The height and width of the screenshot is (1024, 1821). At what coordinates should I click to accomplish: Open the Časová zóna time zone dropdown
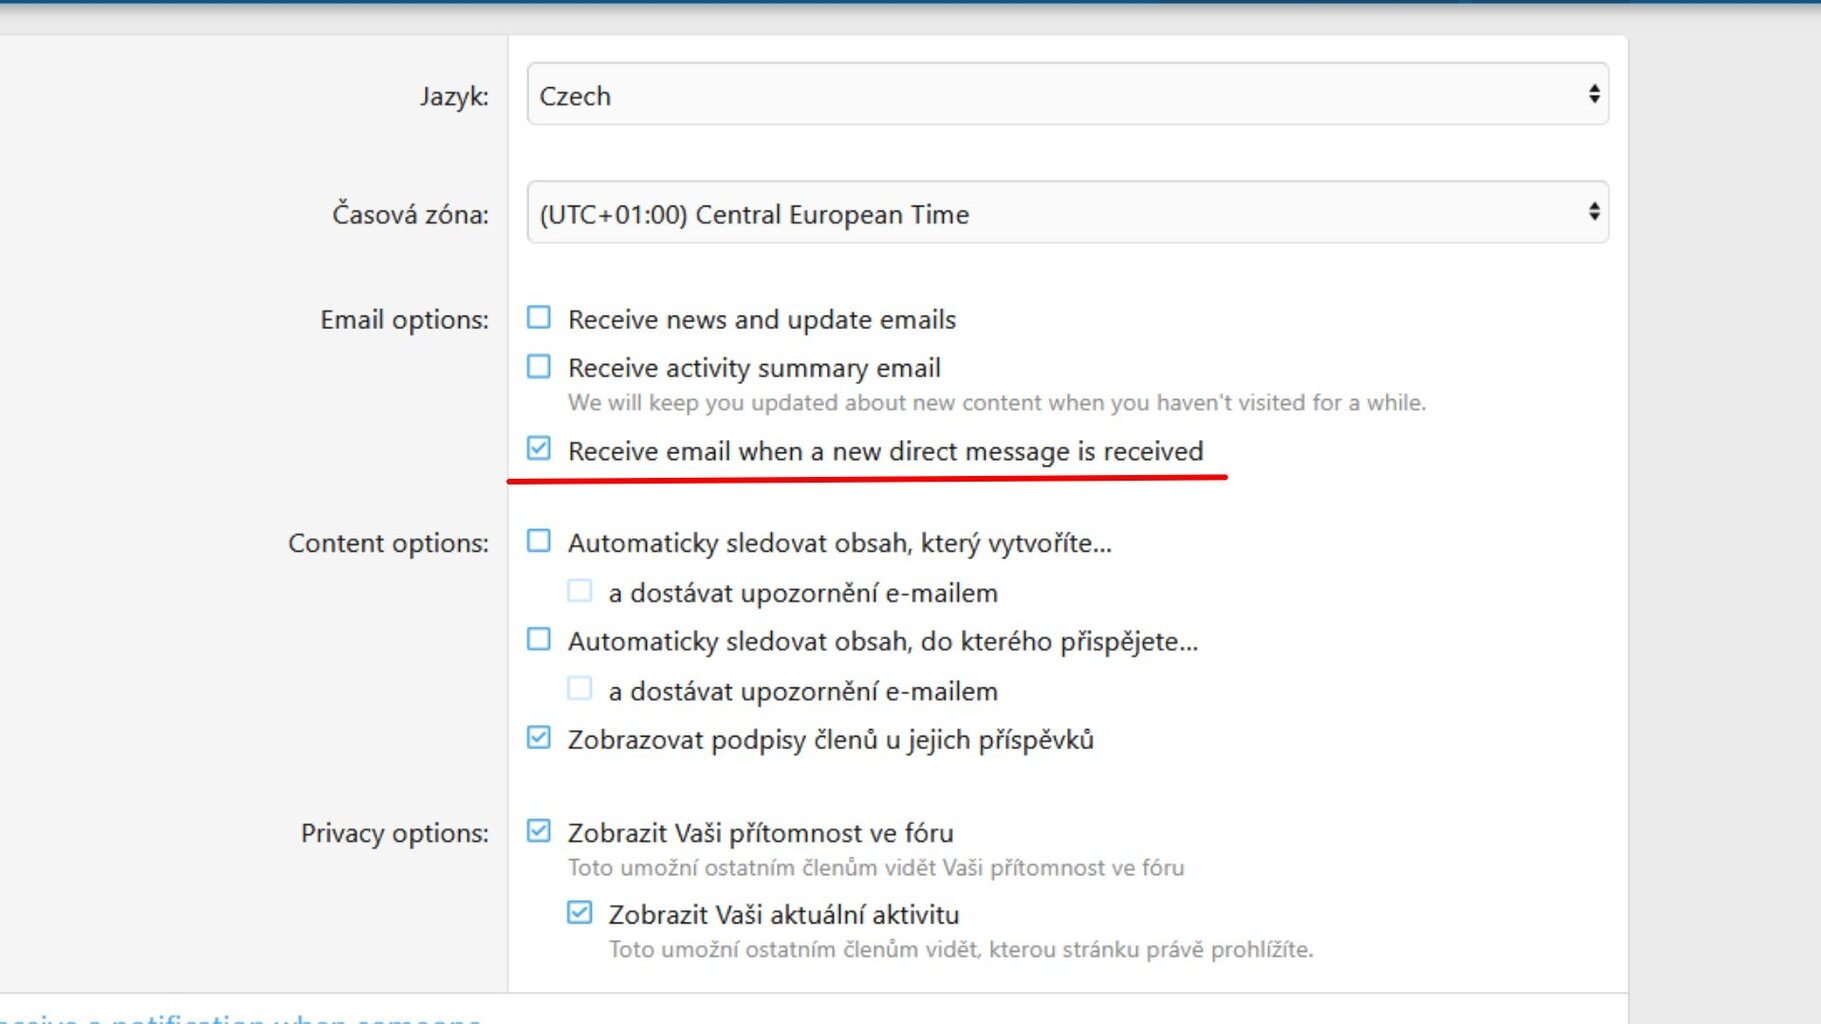coord(1067,213)
